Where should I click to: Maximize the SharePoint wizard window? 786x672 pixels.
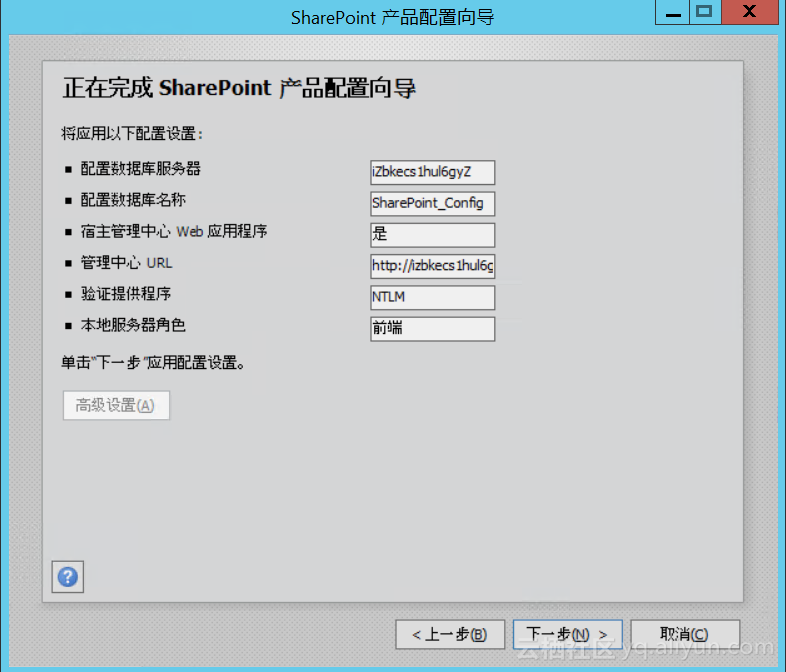(705, 12)
